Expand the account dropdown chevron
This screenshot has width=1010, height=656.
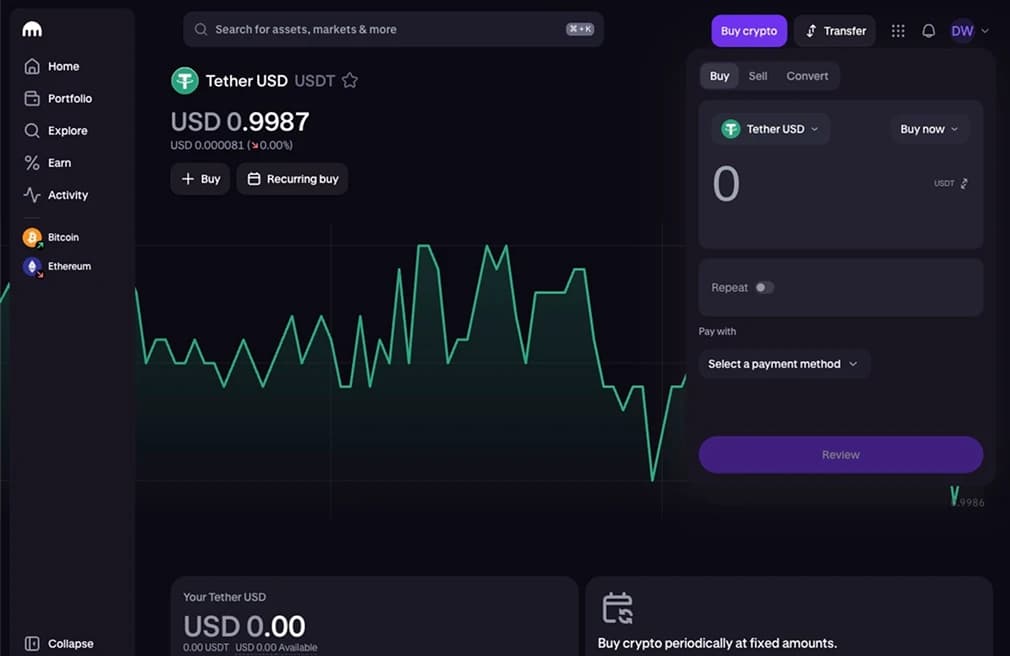coord(985,31)
